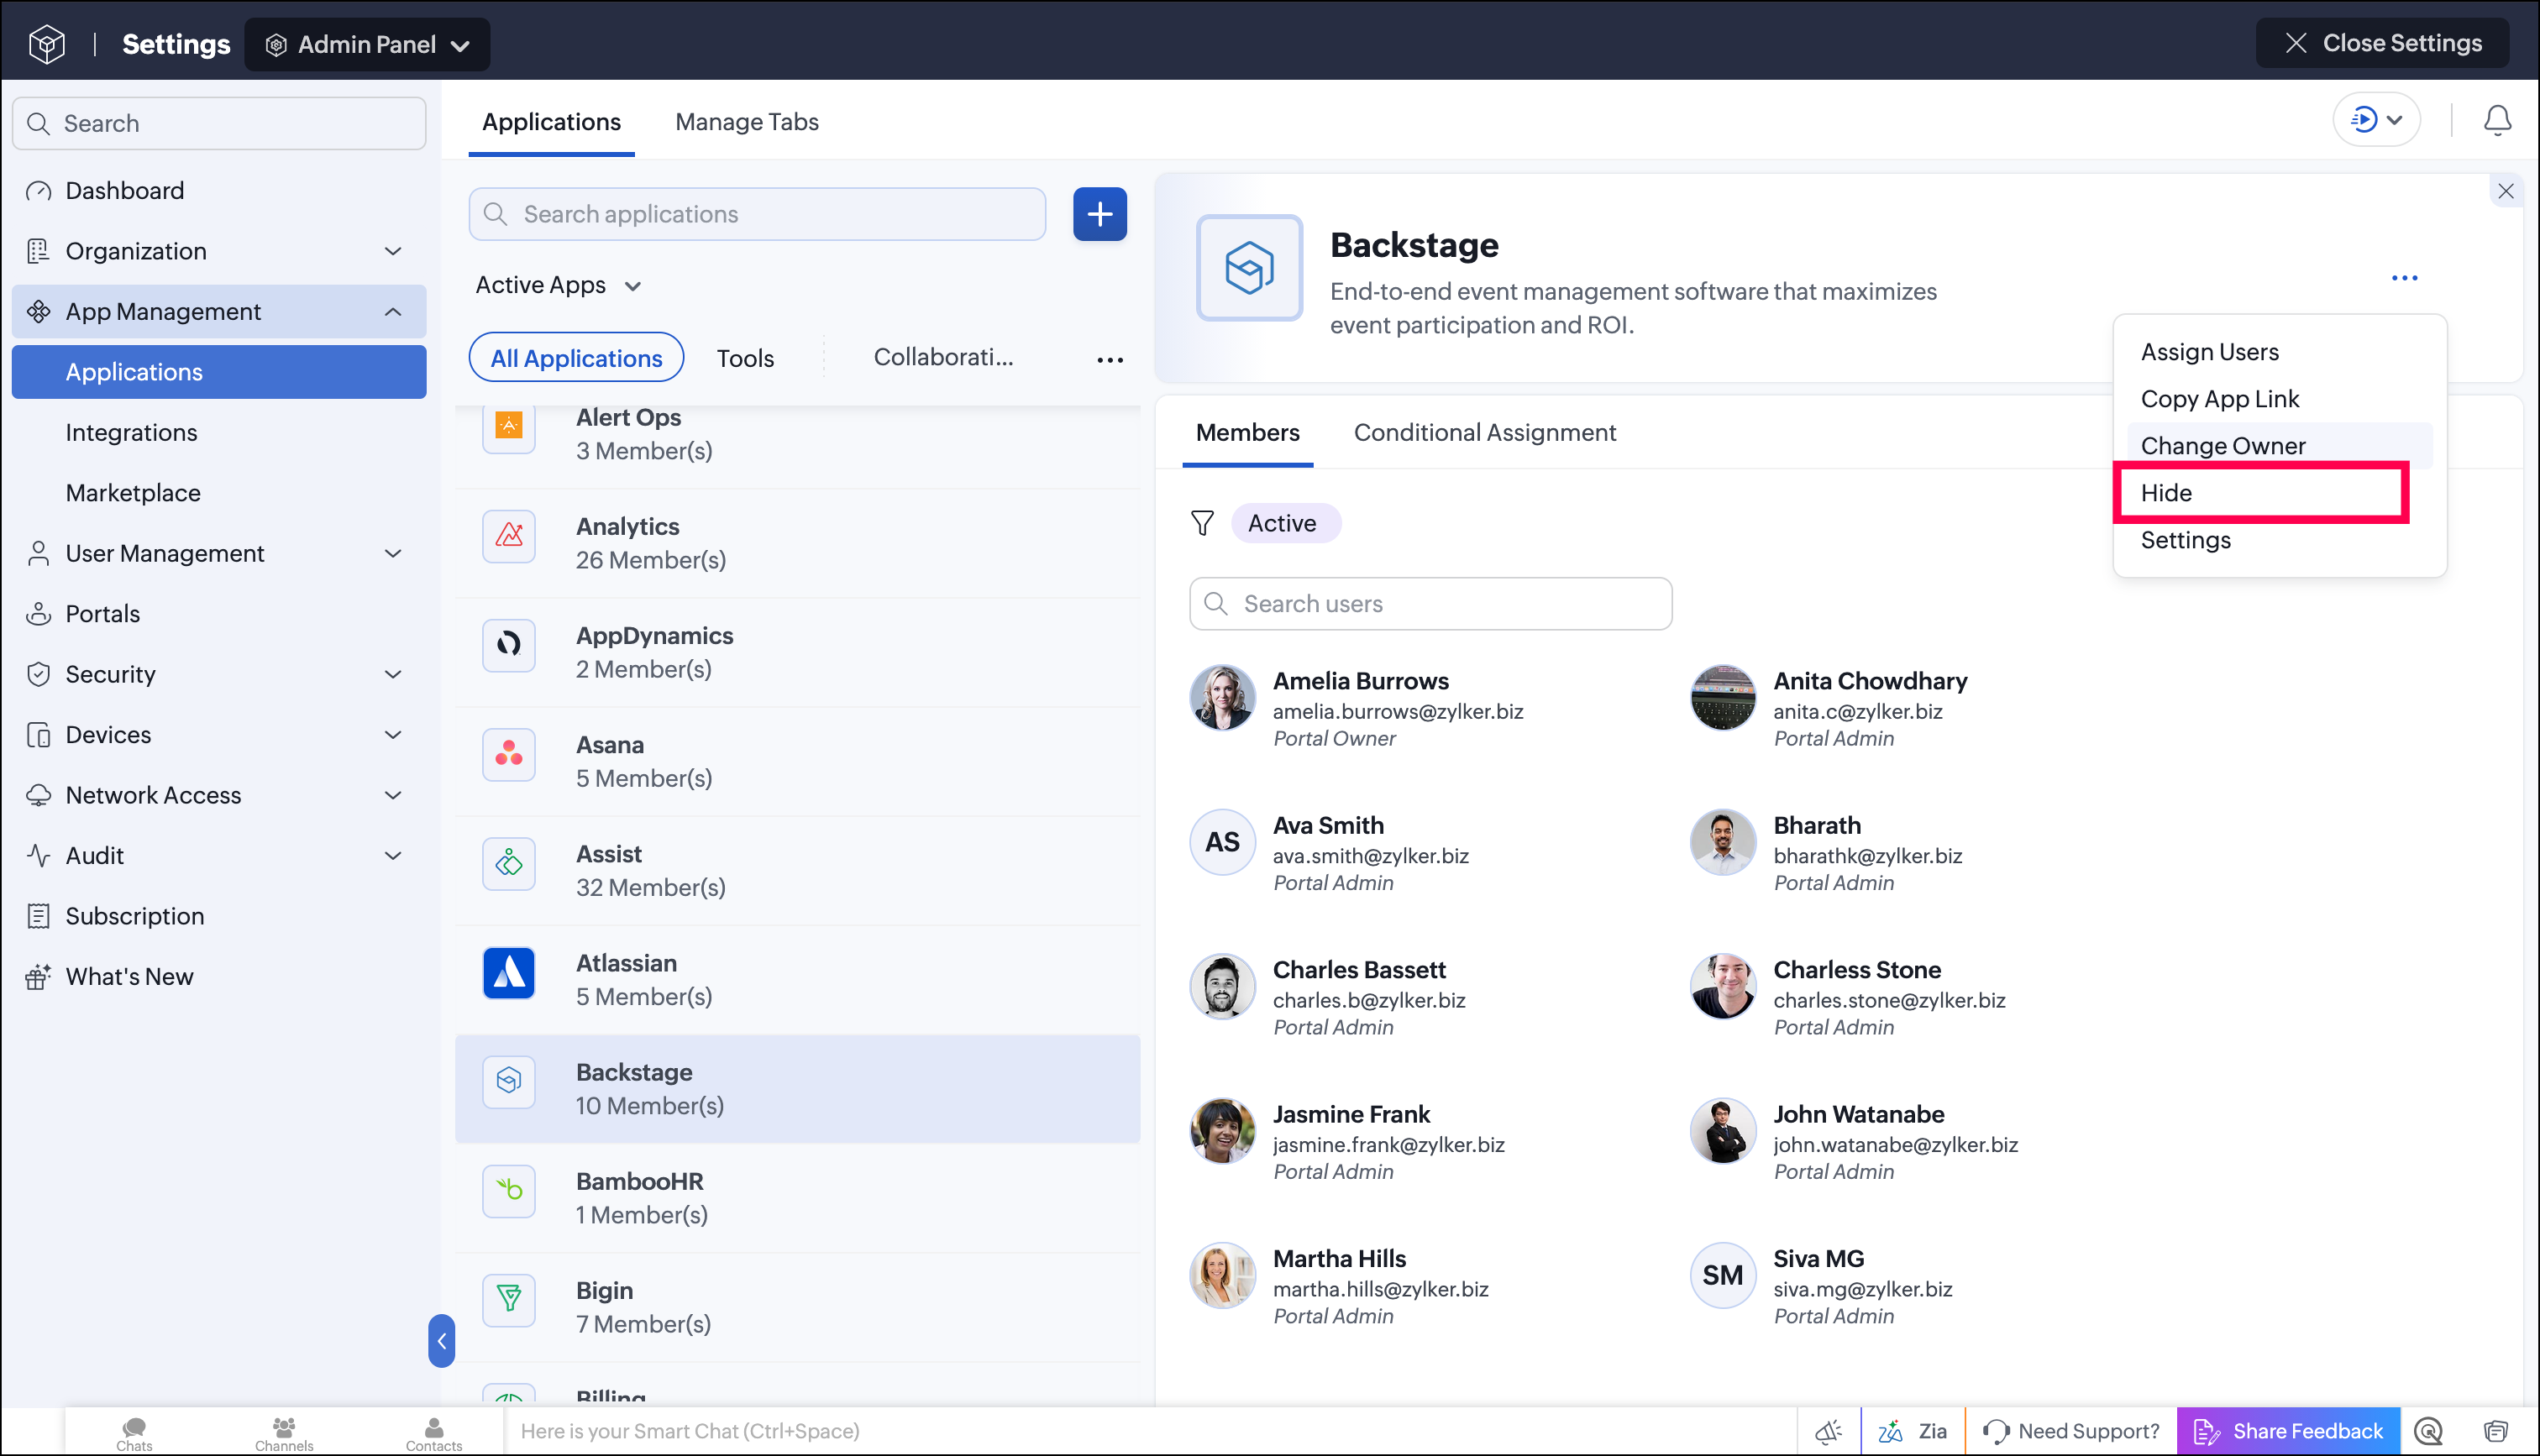
Task: Select the Assist app icon
Action: click(509, 863)
